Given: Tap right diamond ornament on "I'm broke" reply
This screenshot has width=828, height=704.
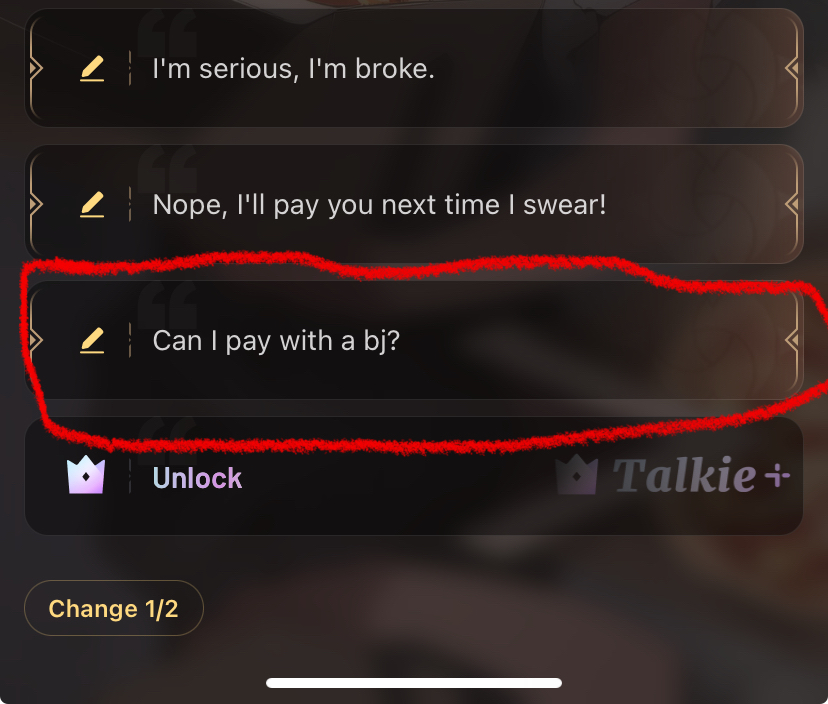Looking at the screenshot, I should (791, 68).
